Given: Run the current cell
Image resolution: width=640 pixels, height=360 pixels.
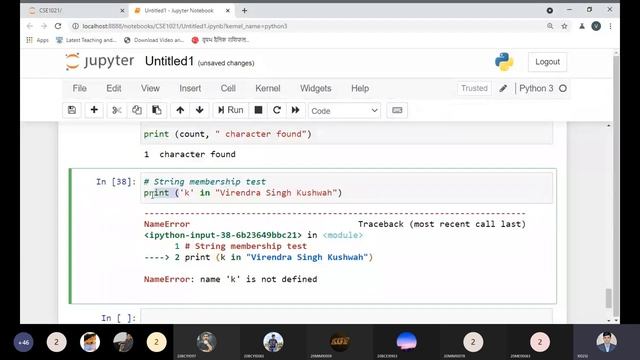Looking at the screenshot, I should [x=231, y=110].
